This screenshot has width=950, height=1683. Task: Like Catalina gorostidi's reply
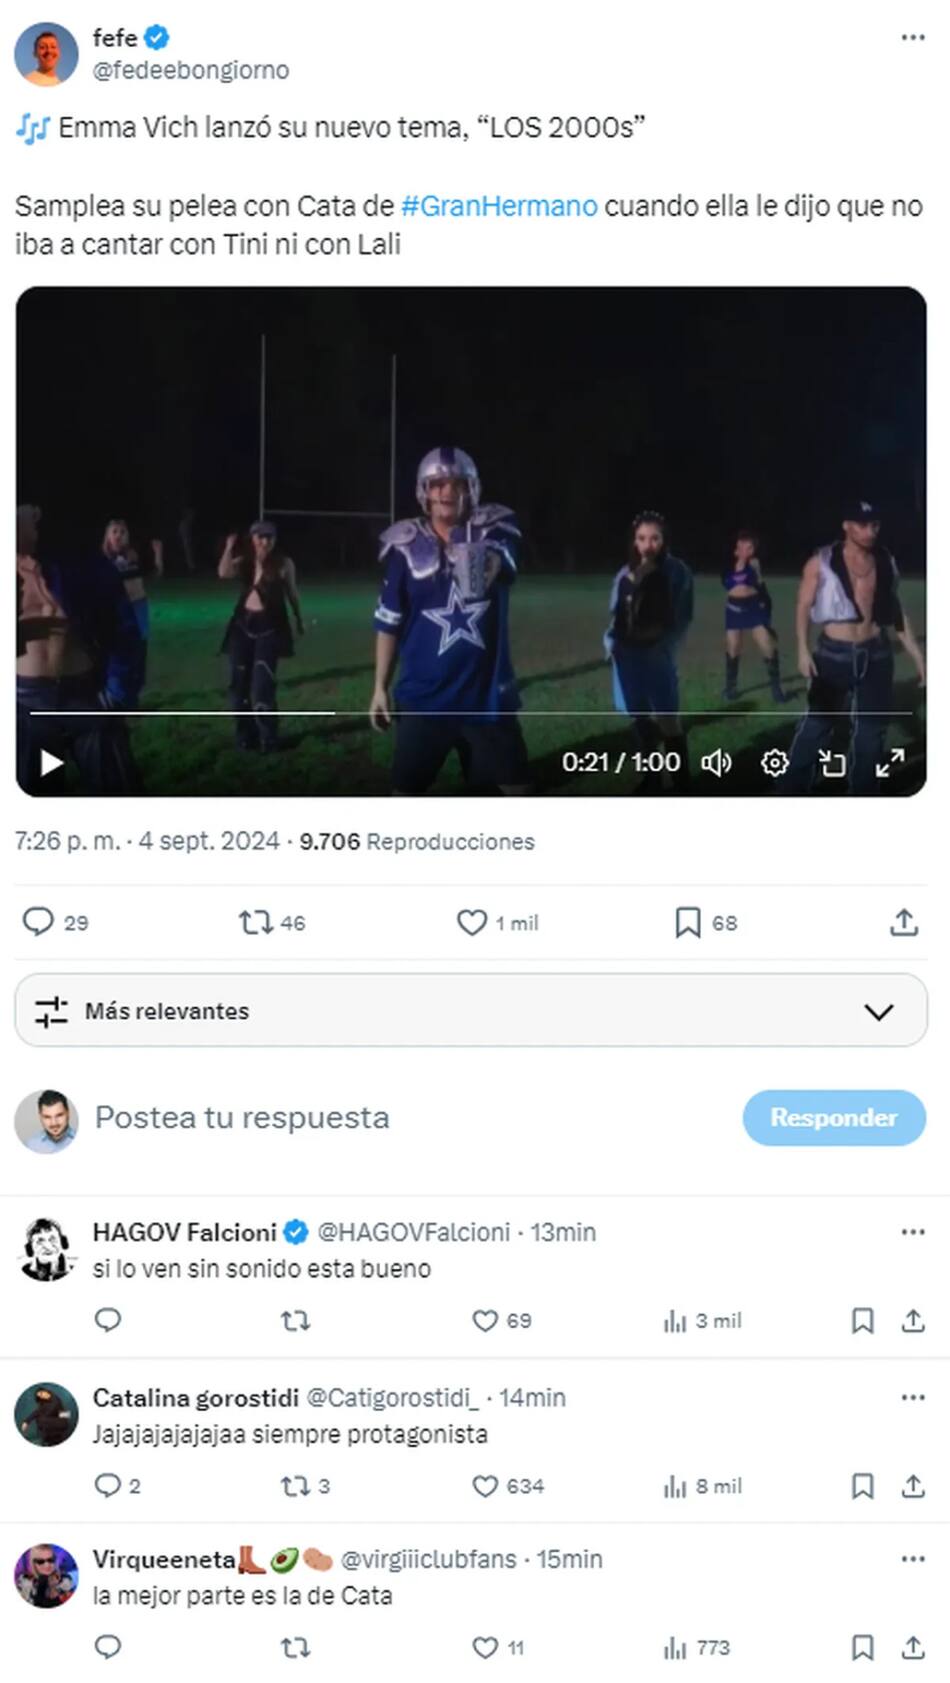tap(485, 1487)
